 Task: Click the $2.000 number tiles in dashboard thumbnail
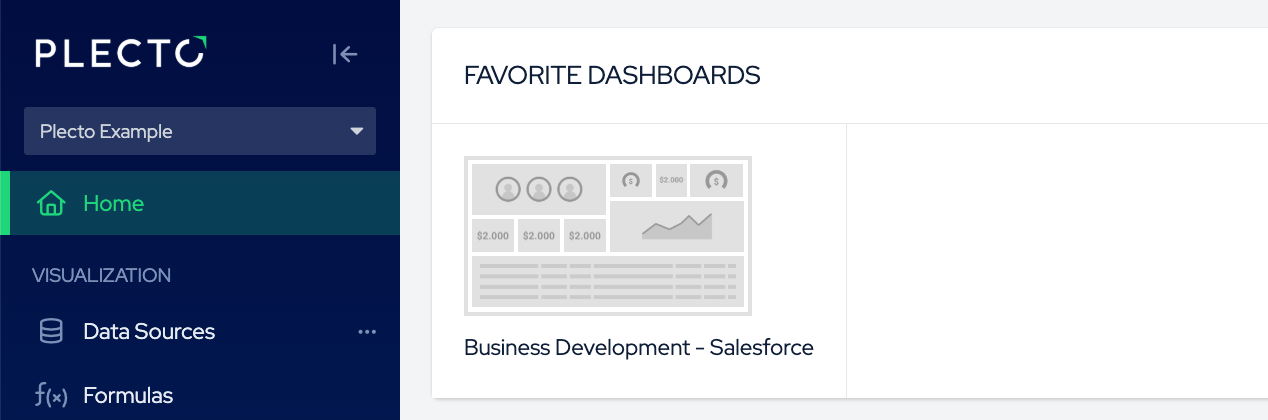click(x=539, y=236)
